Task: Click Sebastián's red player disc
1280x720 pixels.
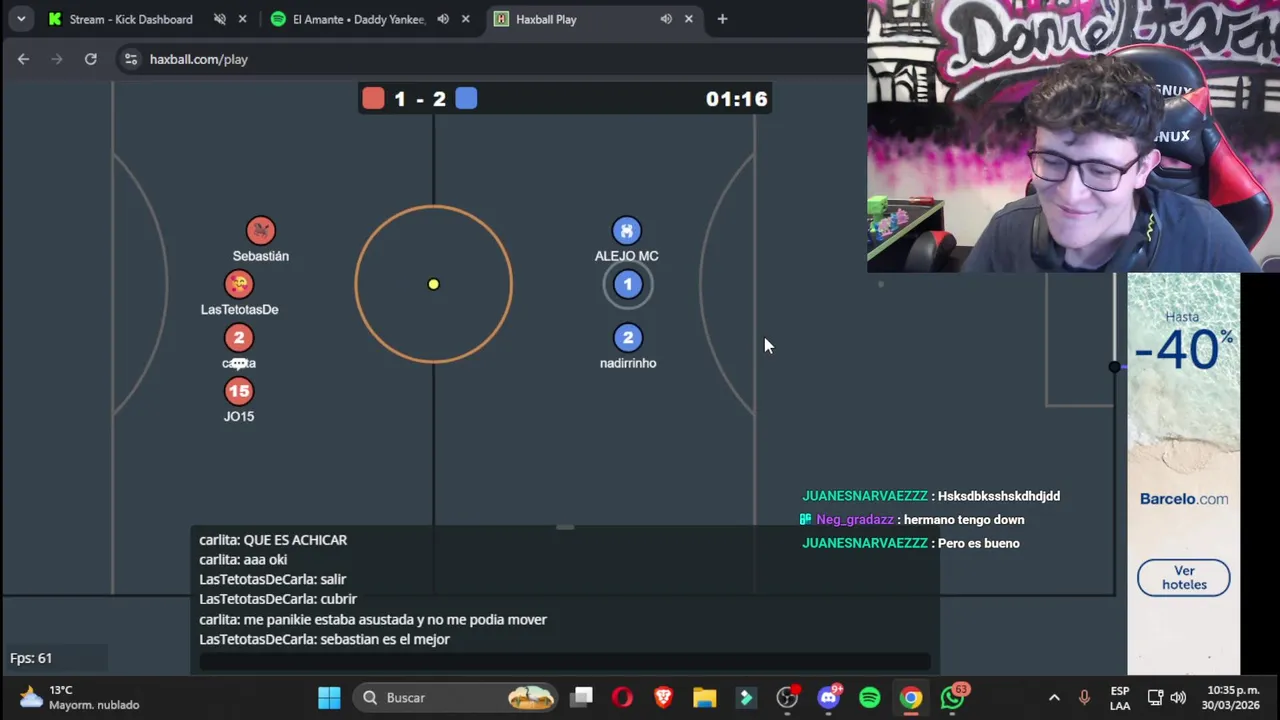Action: (260, 231)
